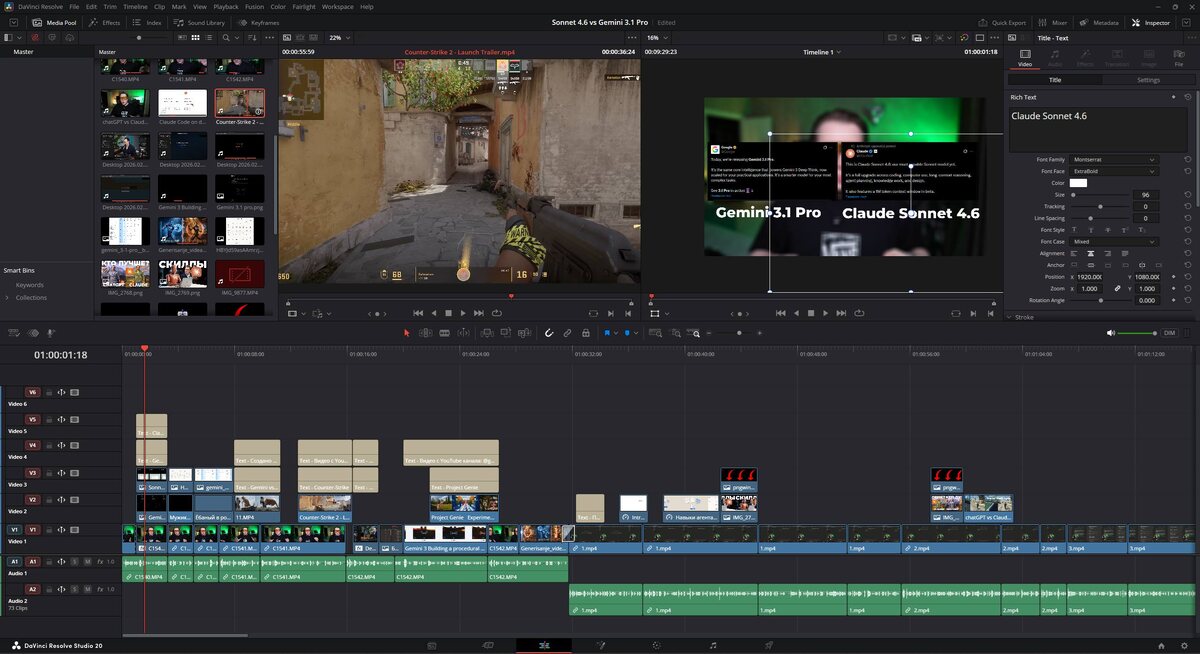Viewport: 1200px width, 654px height.
Task: Select the Selection Mode arrow tool
Action: click(x=406, y=333)
